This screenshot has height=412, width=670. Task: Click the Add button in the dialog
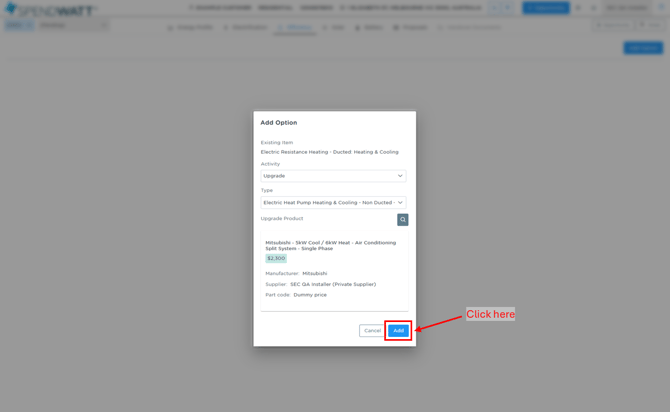point(398,330)
